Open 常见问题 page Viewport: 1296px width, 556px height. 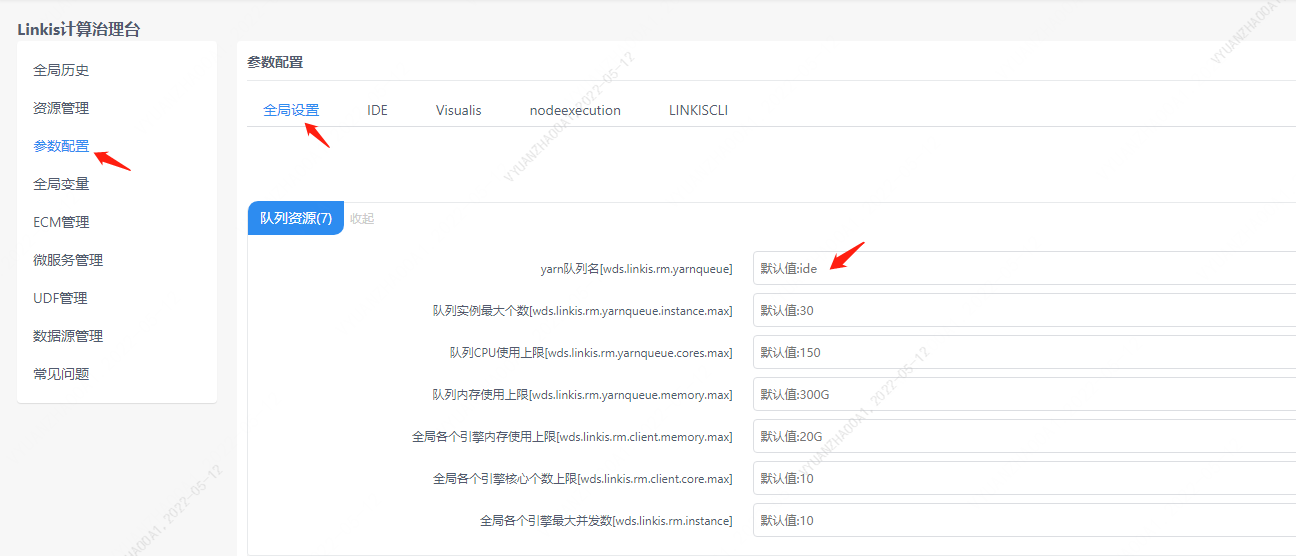click(x=61, y=374)
